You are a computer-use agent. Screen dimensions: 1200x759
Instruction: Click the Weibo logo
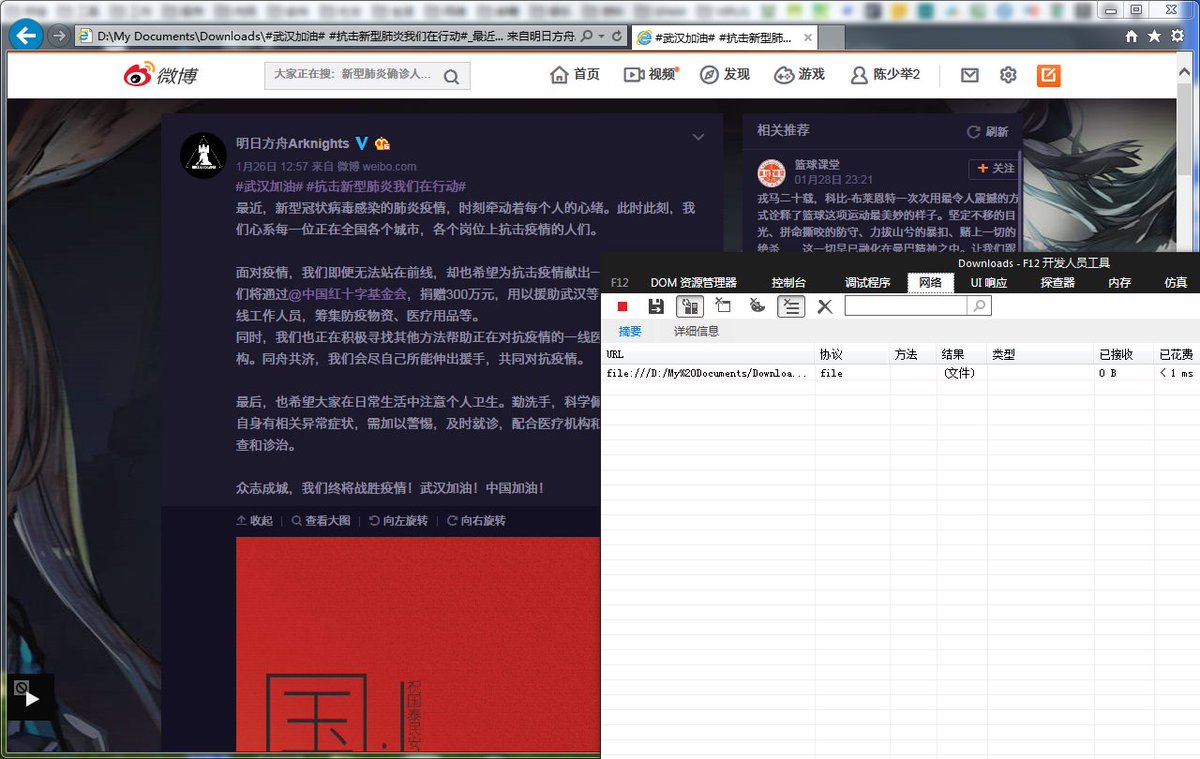160,75
